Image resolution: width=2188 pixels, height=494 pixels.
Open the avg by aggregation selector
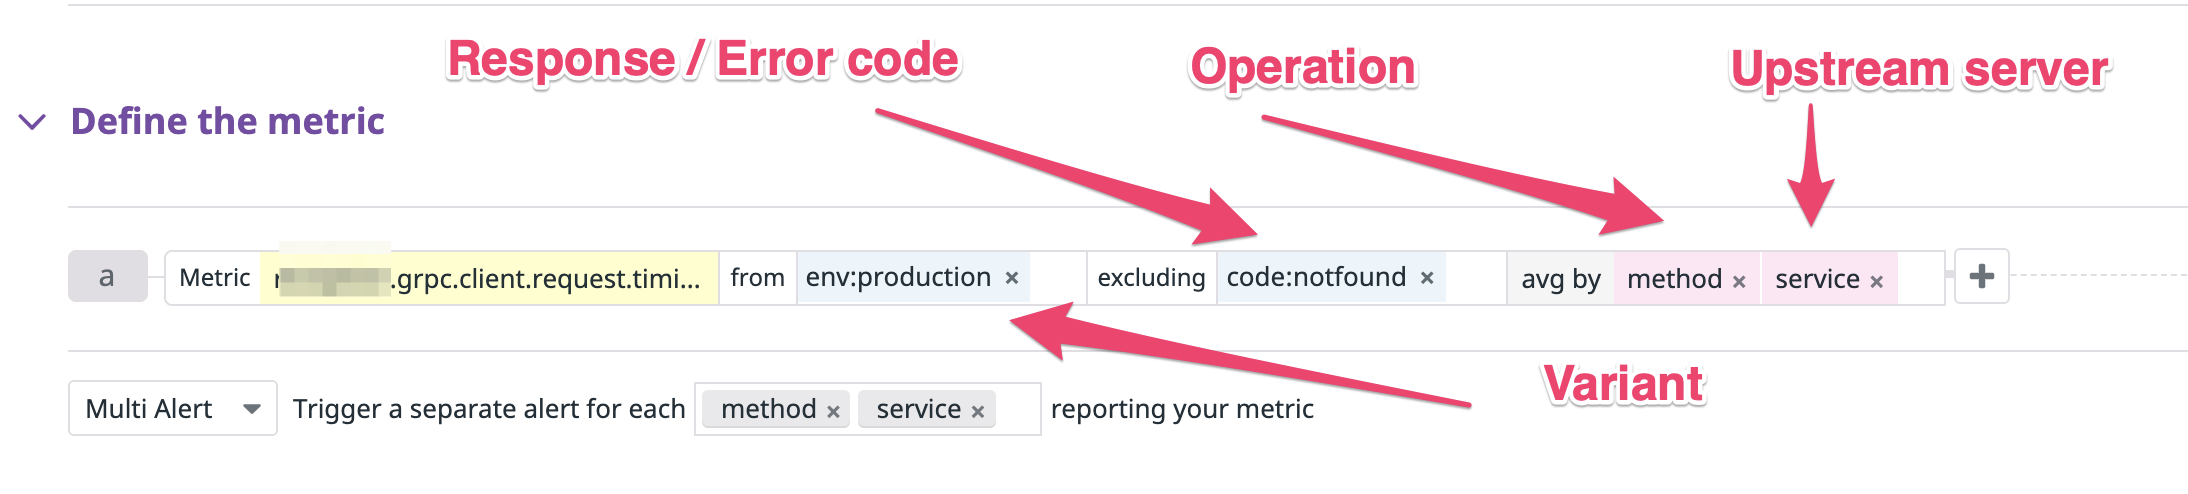click(1561, 279)
